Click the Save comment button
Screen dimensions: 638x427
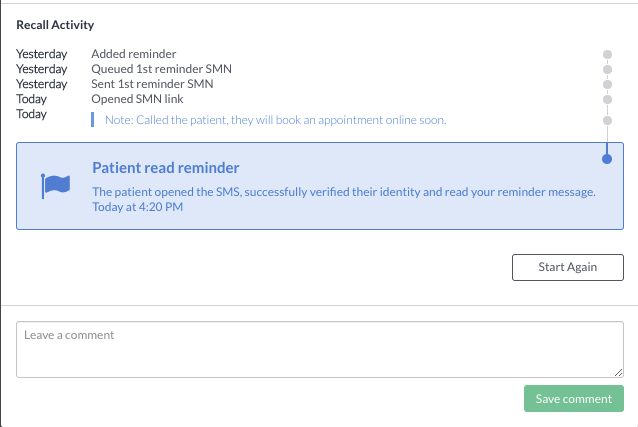point(573,399)
